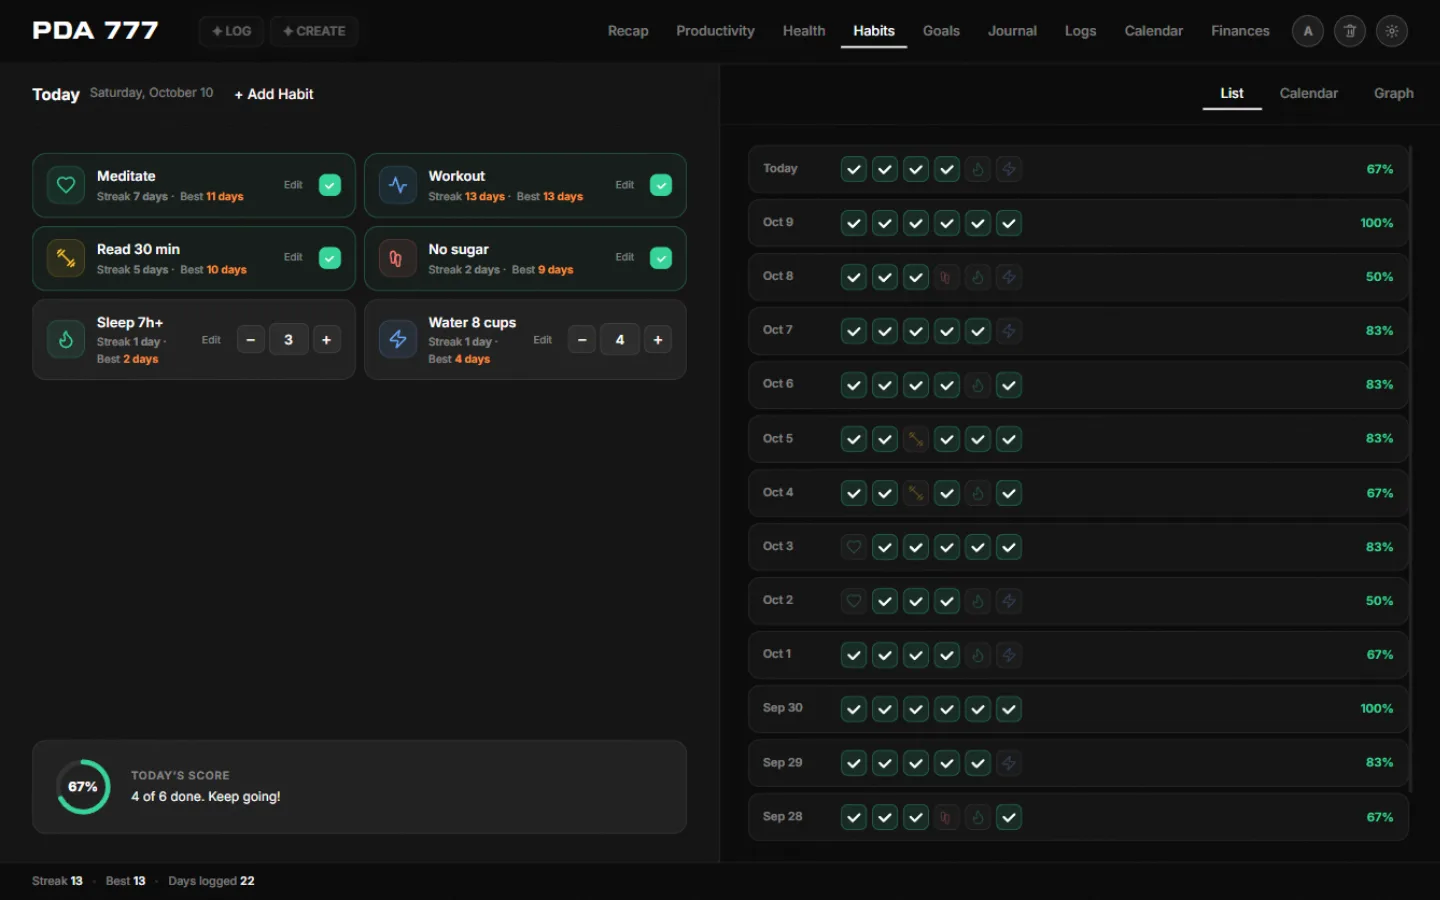Go to the Finances tab
Viewport: 1440px width, 900px height.
[x=1240, y=31]
